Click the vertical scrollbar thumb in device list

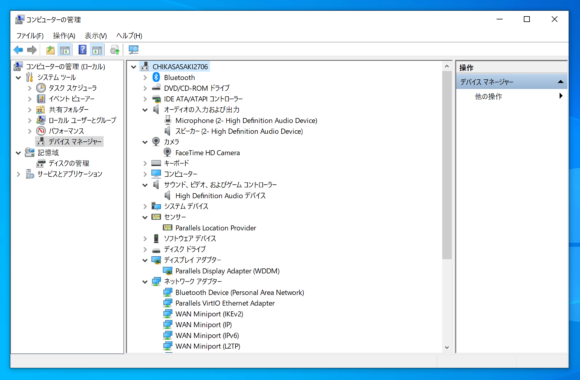(446, 165)
